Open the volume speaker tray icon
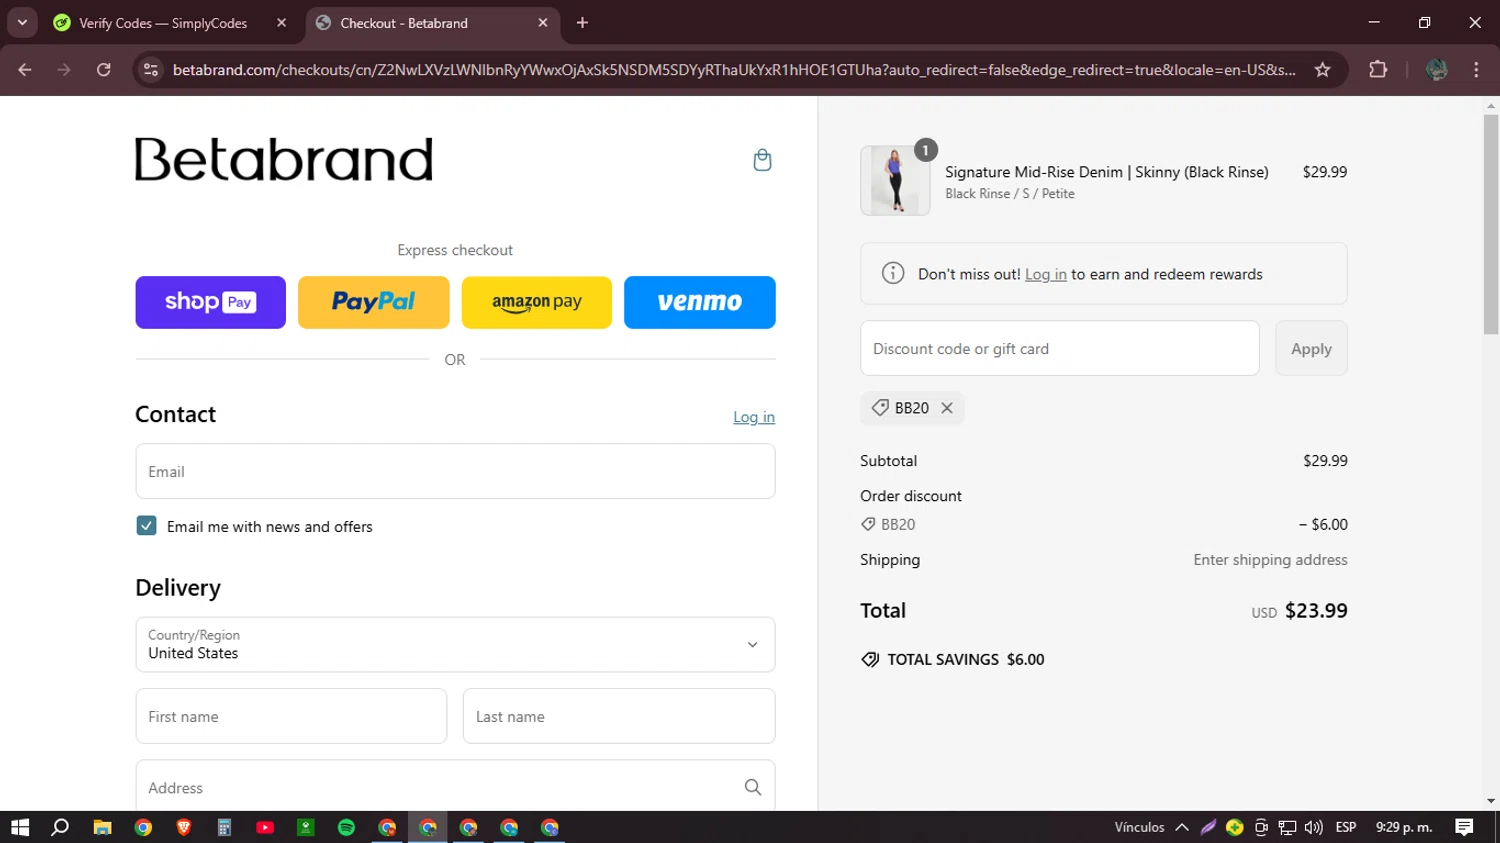 (1314, 827)
